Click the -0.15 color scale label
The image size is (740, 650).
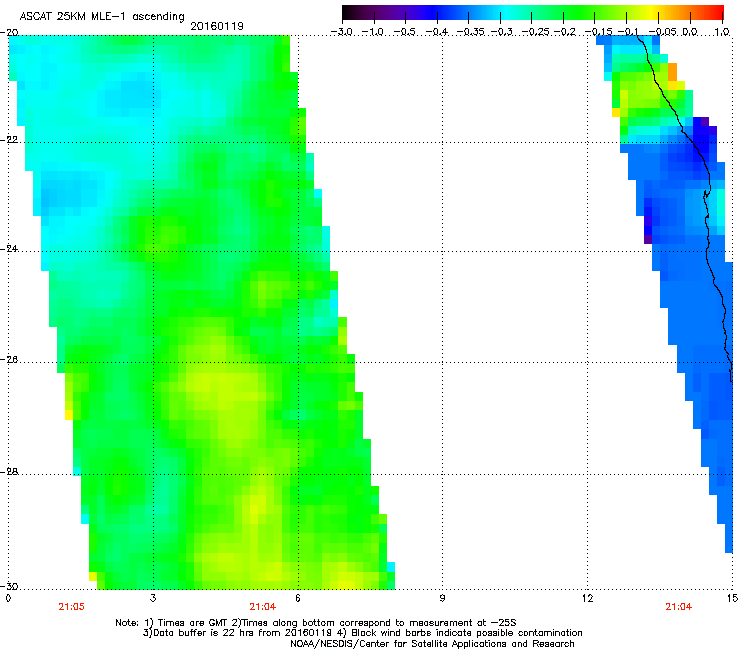(x=598, y=32)
